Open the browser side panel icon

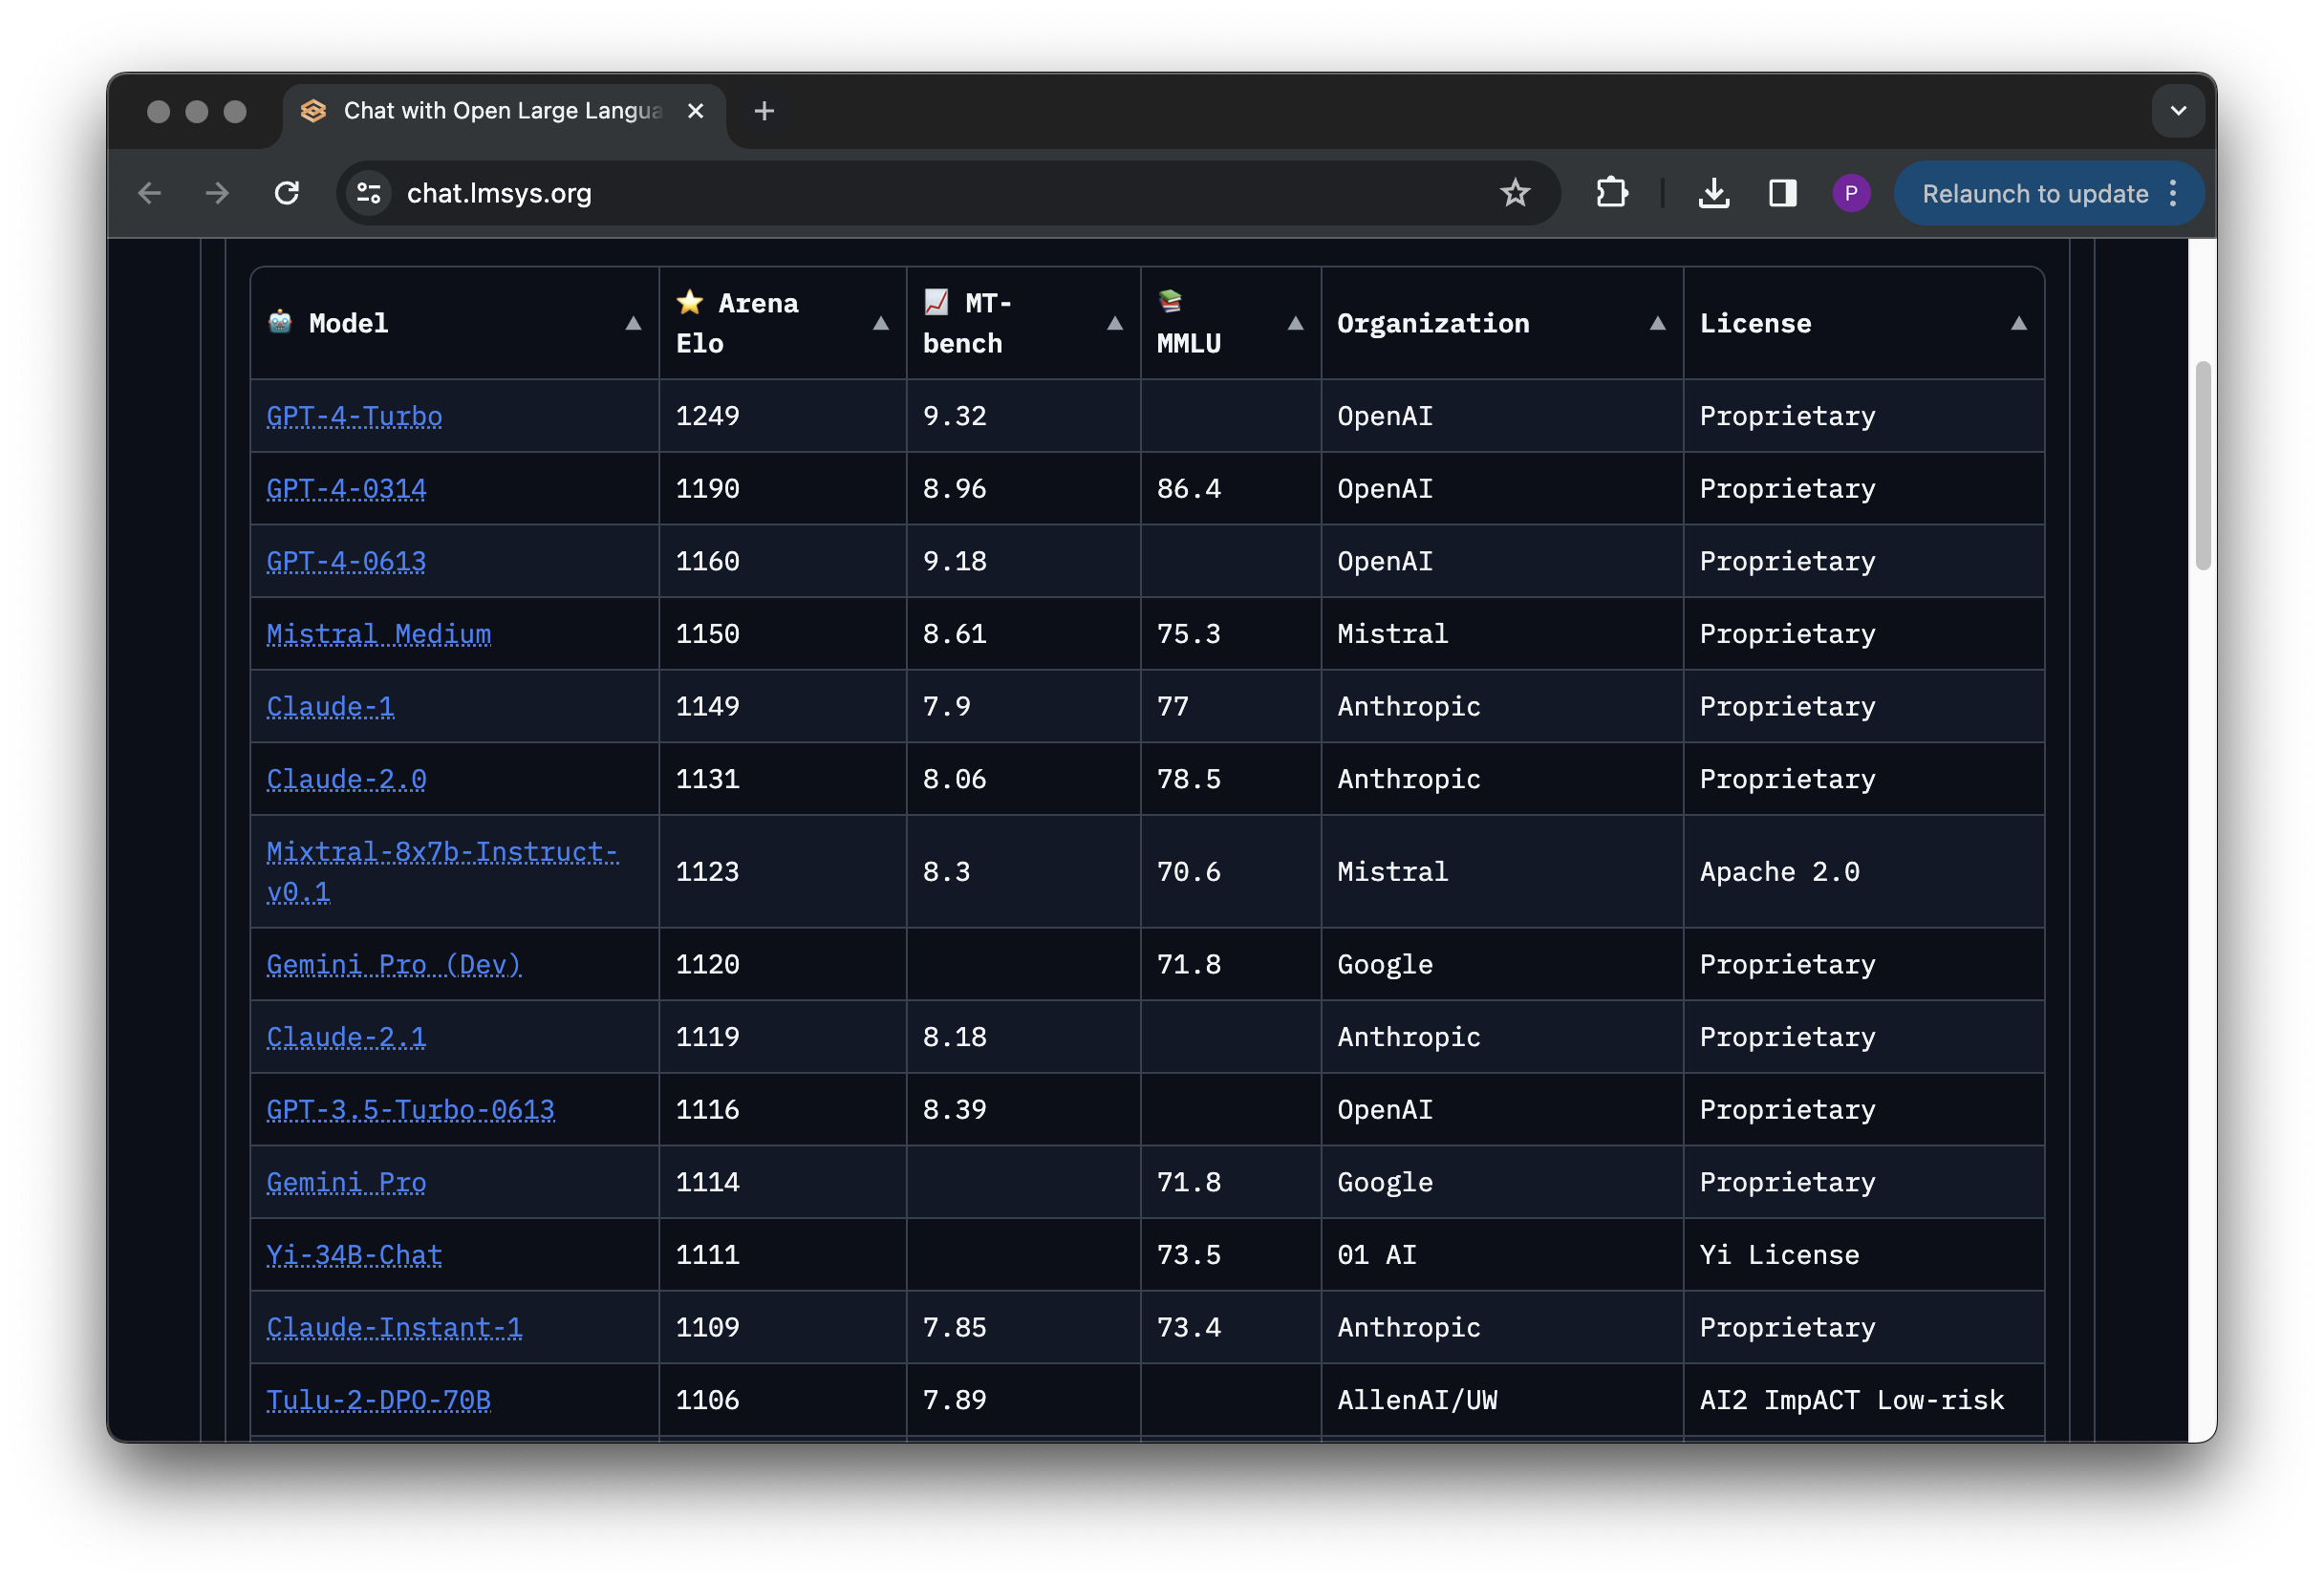tap(1783, 193)
